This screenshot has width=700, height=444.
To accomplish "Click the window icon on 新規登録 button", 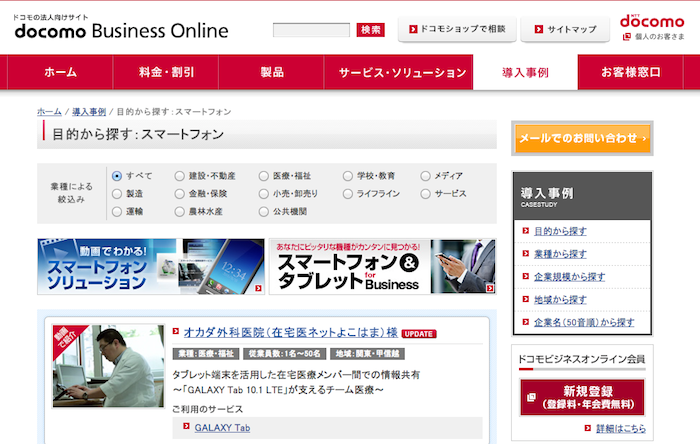I will 531,397.
